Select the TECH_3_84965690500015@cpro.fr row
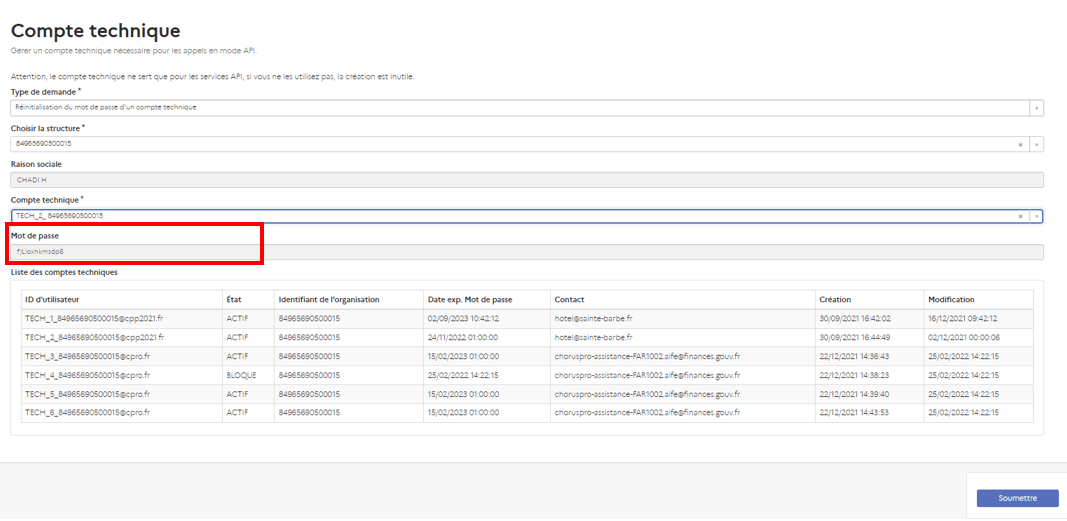 [88, 357]
